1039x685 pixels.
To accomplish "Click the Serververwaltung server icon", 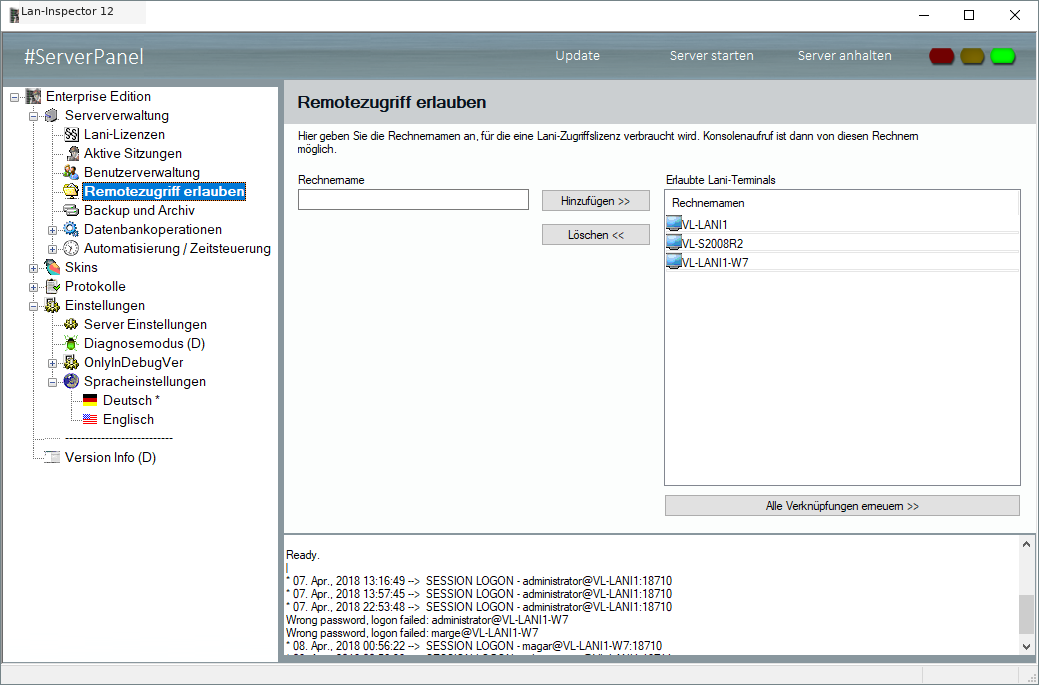I will [52, 116].
